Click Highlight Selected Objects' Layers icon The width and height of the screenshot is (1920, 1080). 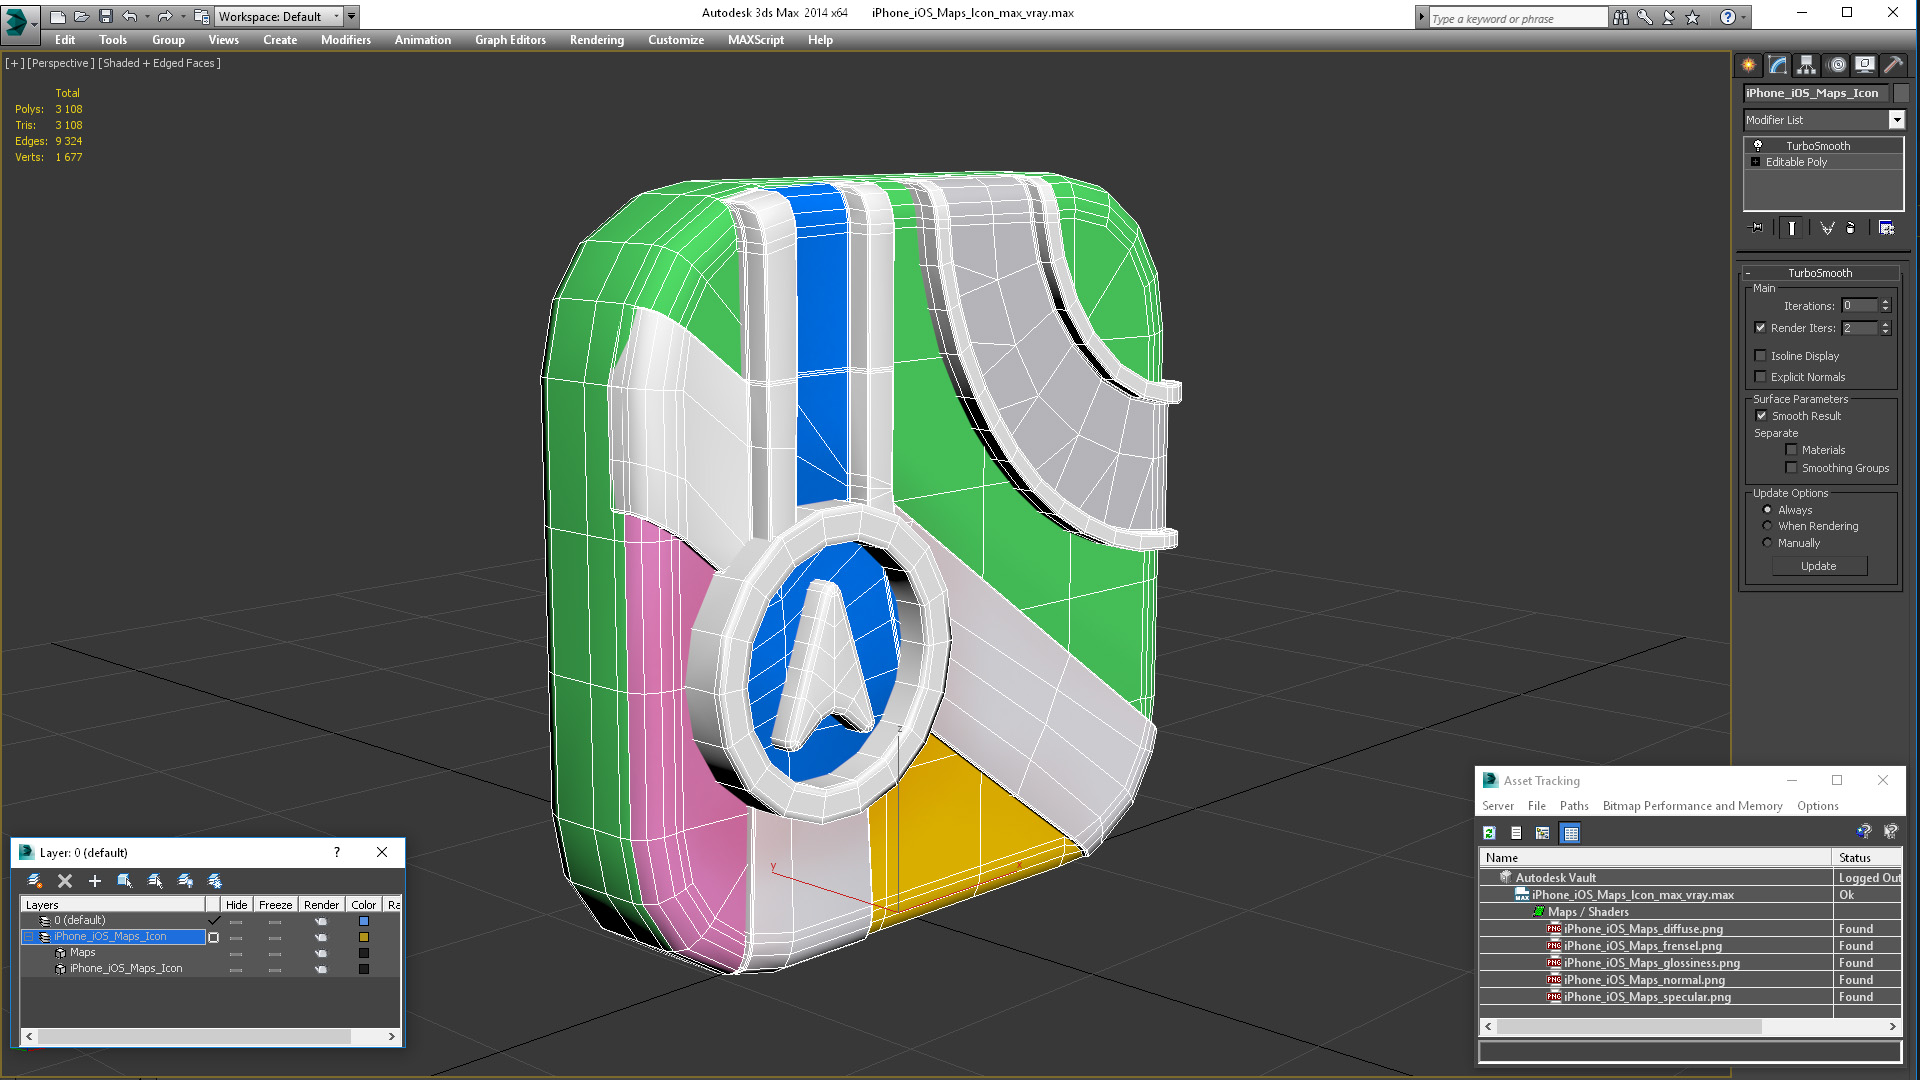(155, 881)
